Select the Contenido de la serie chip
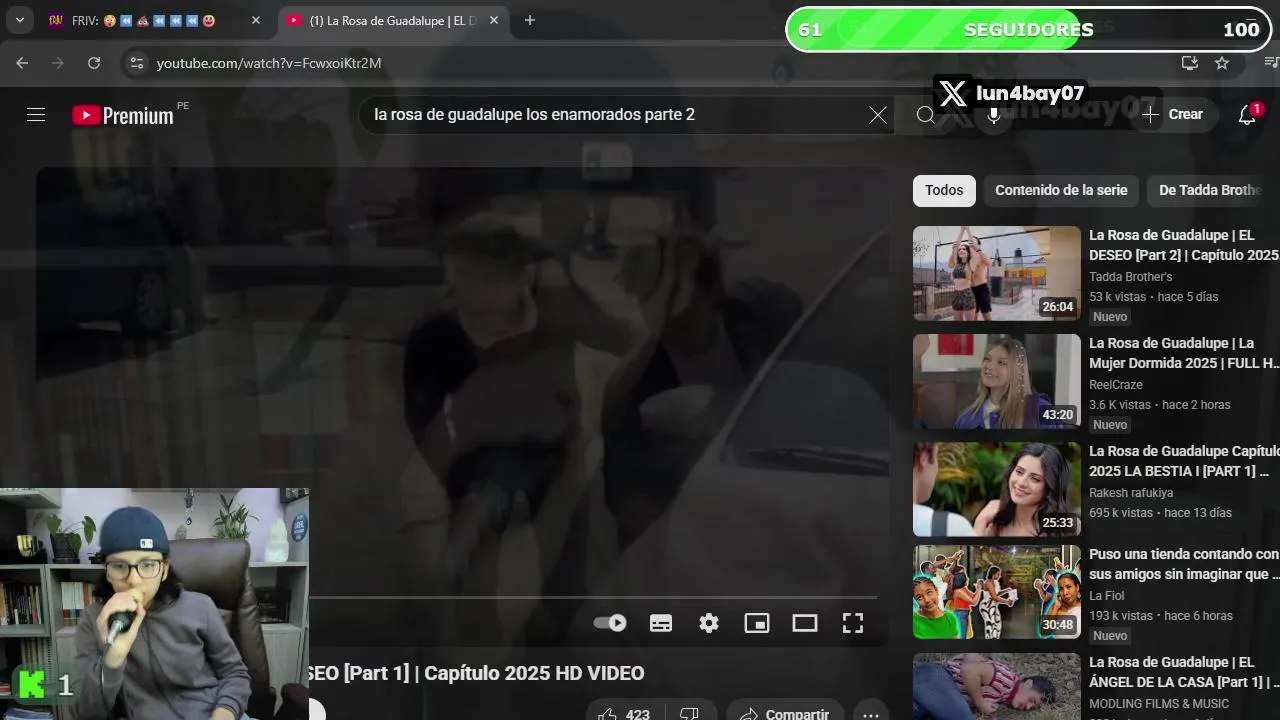The image size is (1280, 720). (1061, 190)
